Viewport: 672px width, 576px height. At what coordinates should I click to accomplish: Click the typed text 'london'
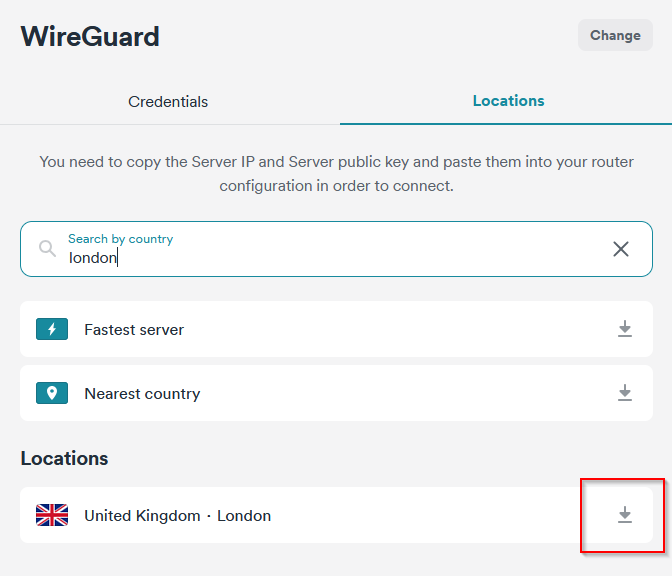[x=92, y=258]
